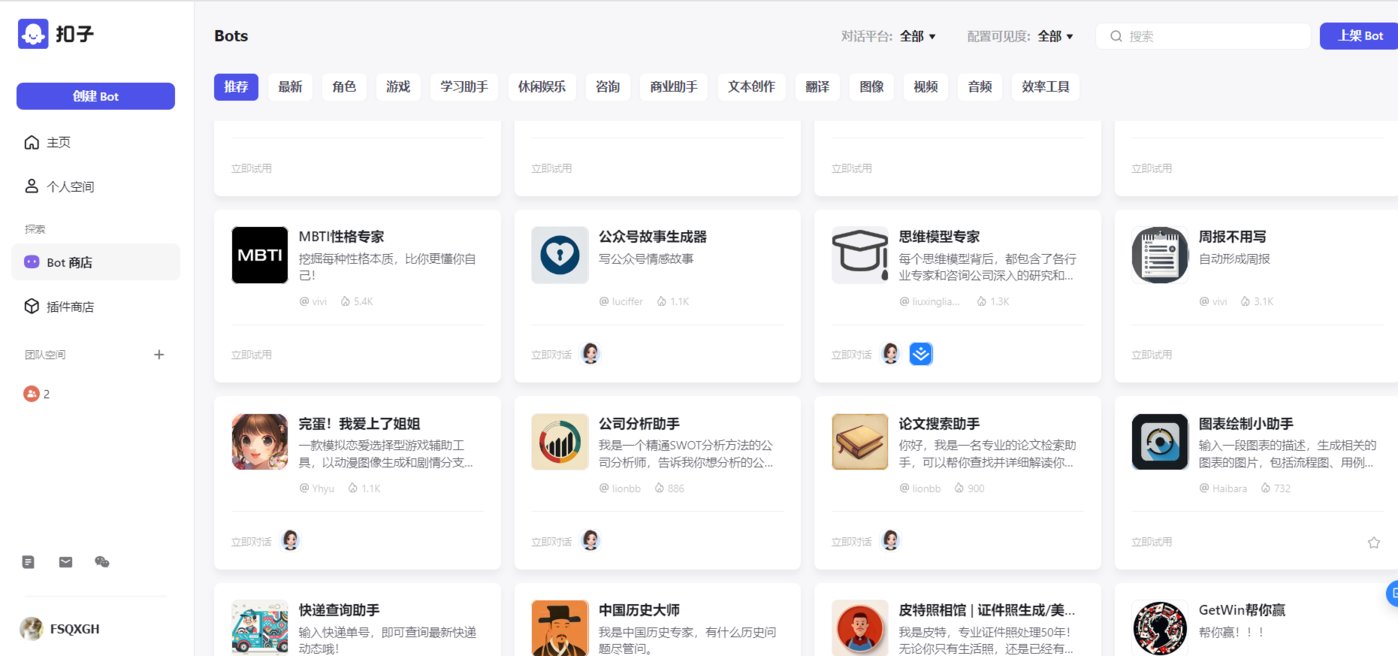Select the 图像 category tab
Screen dimensions: 1398x656
click(872, 87)
